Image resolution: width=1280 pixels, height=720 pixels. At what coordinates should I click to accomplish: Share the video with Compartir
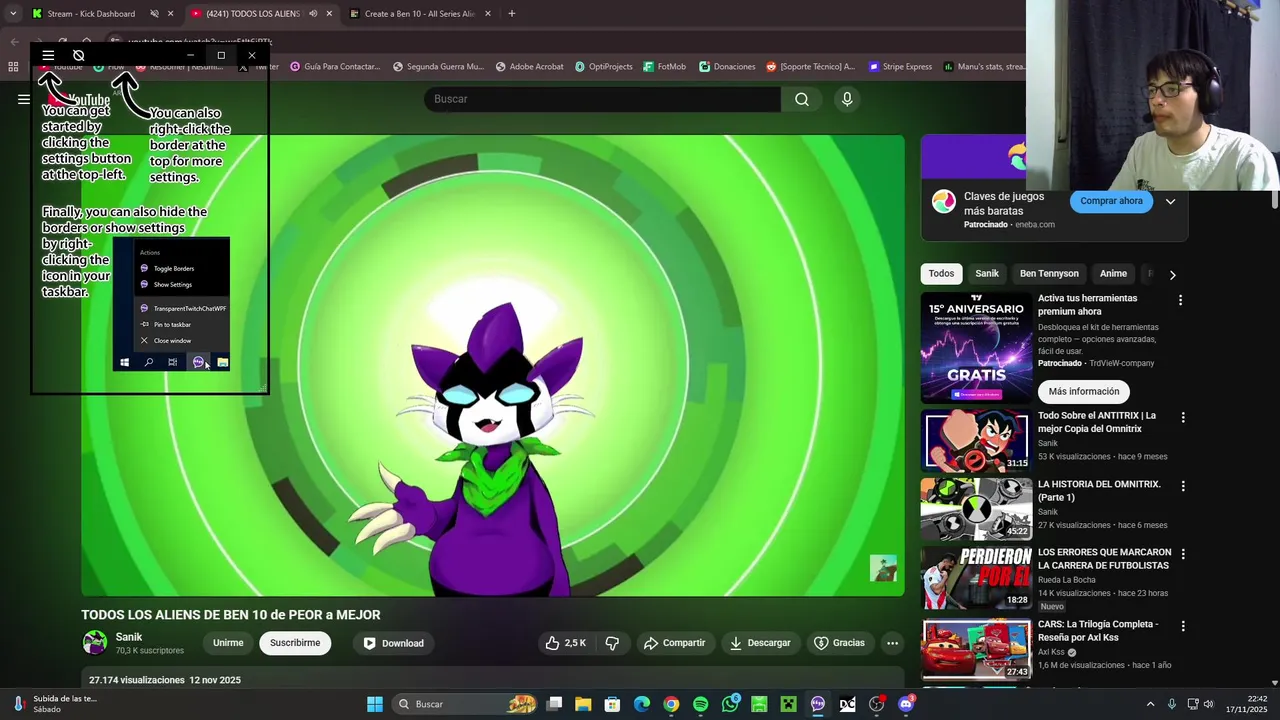(x=674, y=643)
